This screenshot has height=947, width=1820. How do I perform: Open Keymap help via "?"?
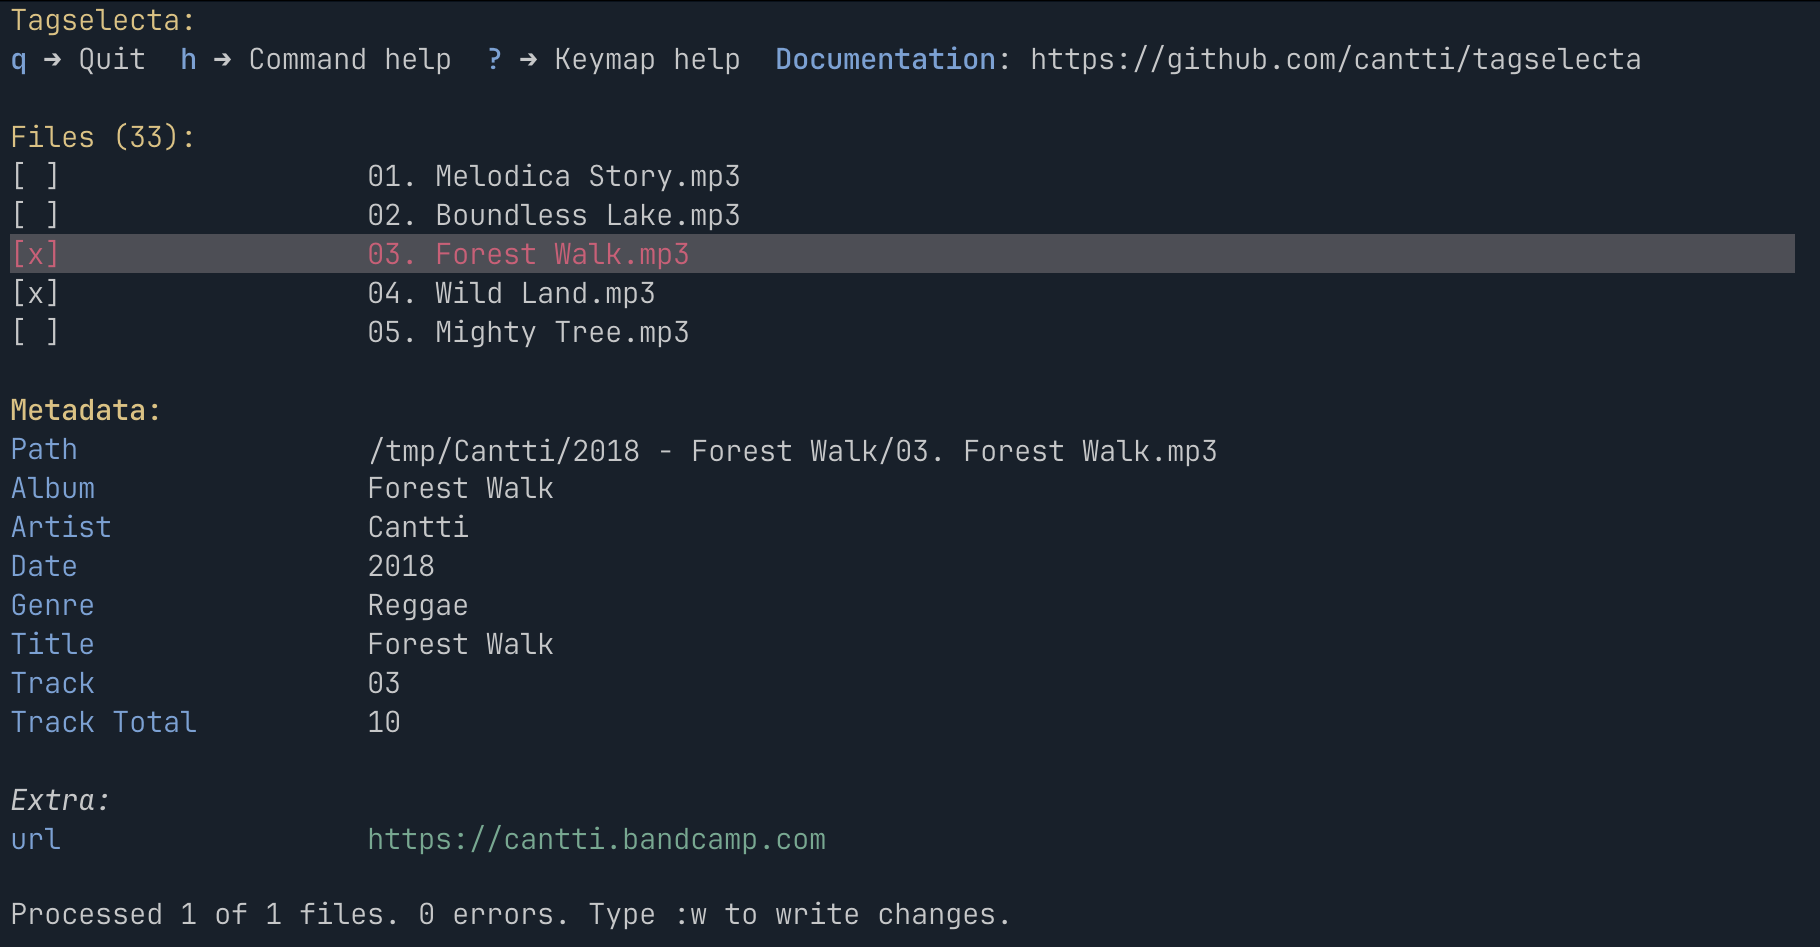[x=492, y=59]
